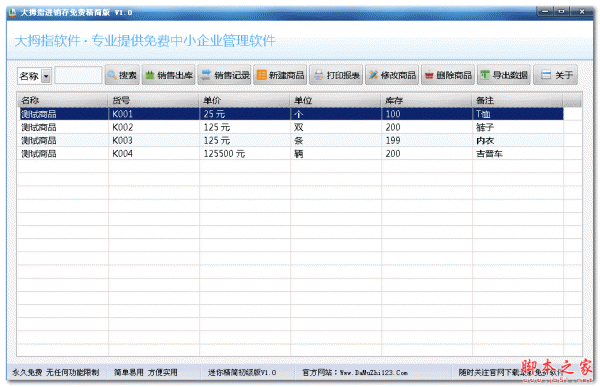Focus the search keyword input box
Screen dimensions: 600x387
pos(78,75)
